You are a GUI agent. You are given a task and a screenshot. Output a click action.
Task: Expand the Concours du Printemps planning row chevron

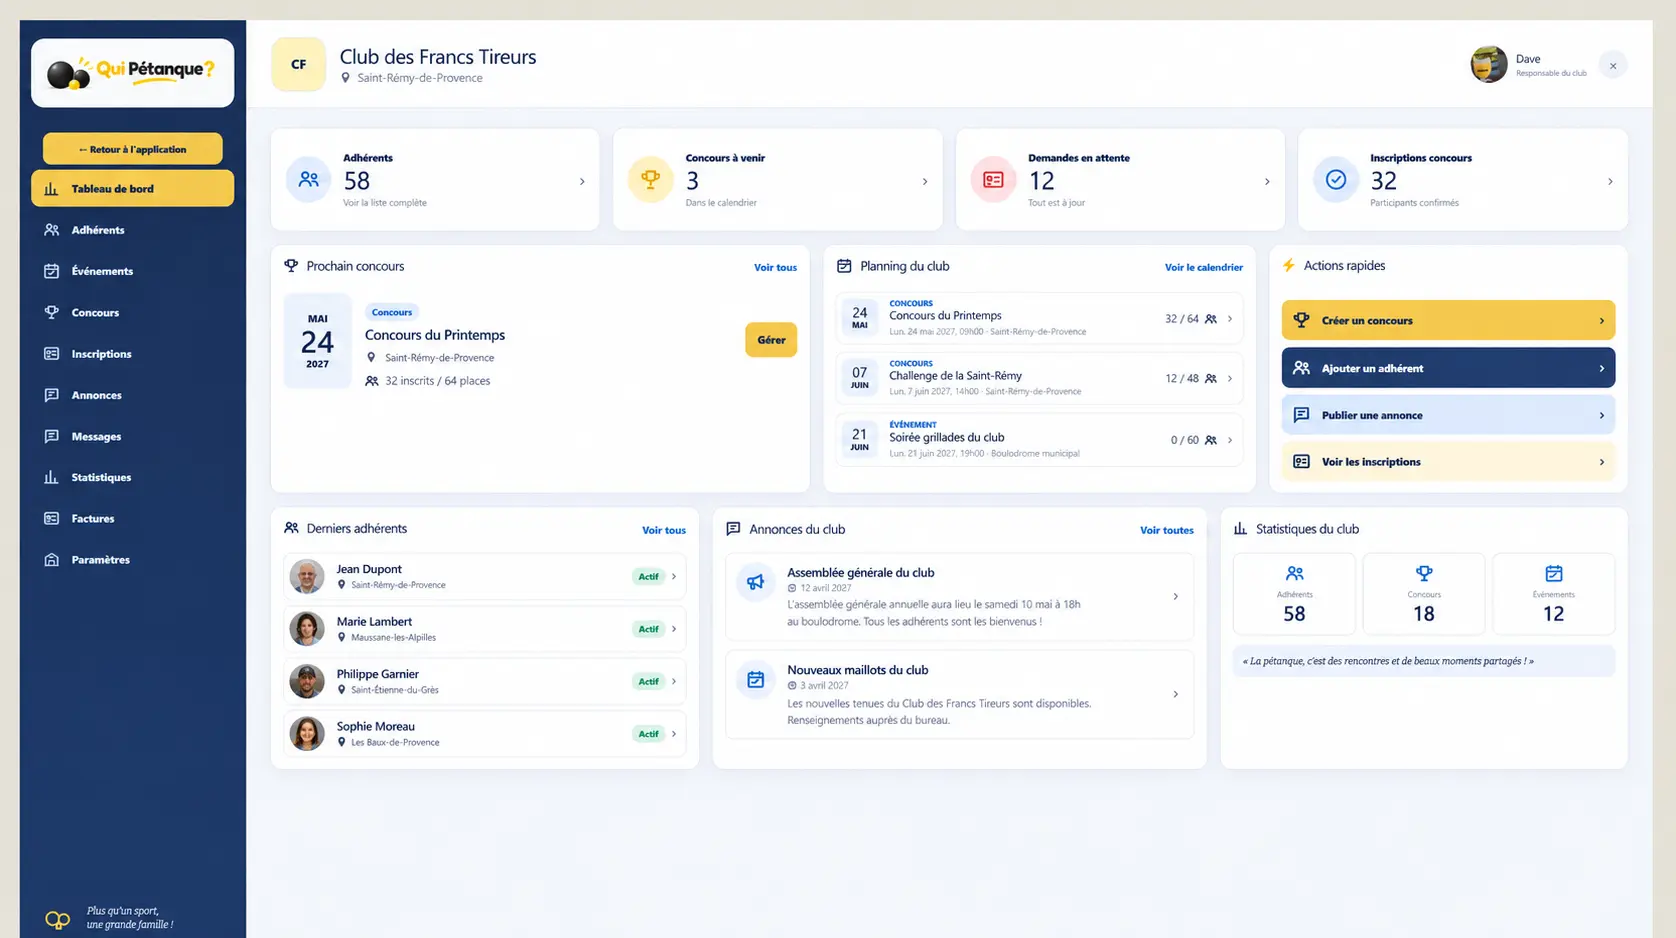click(1230, 319)
